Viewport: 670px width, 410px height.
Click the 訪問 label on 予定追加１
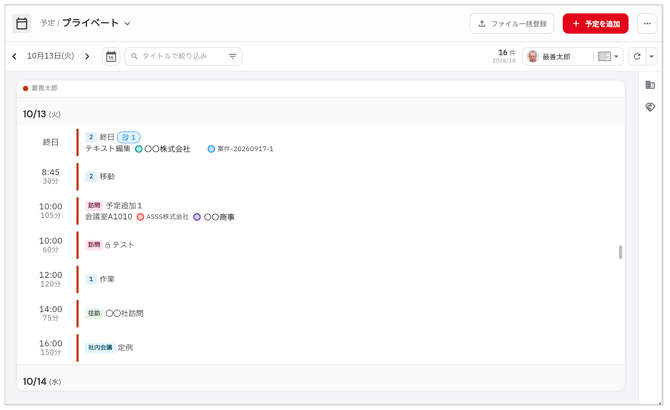tap(94, 205)
